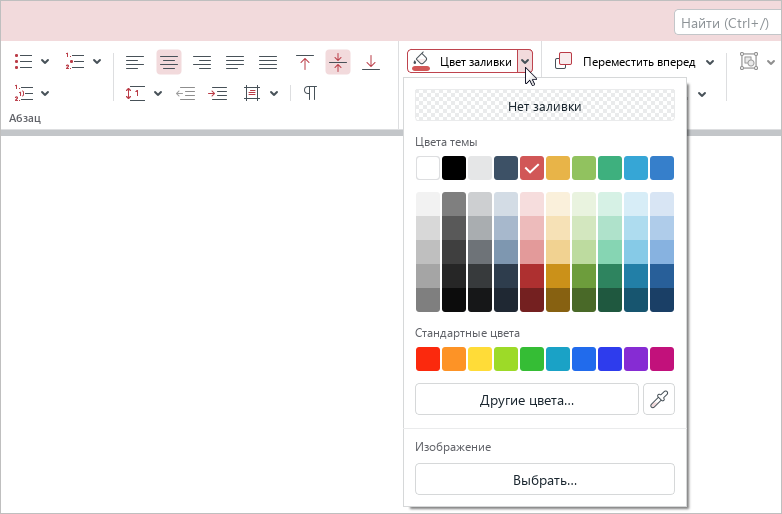Screen dimensions: 782x514
Task: Justify text across full width
Action: click(x=235, y=62)
